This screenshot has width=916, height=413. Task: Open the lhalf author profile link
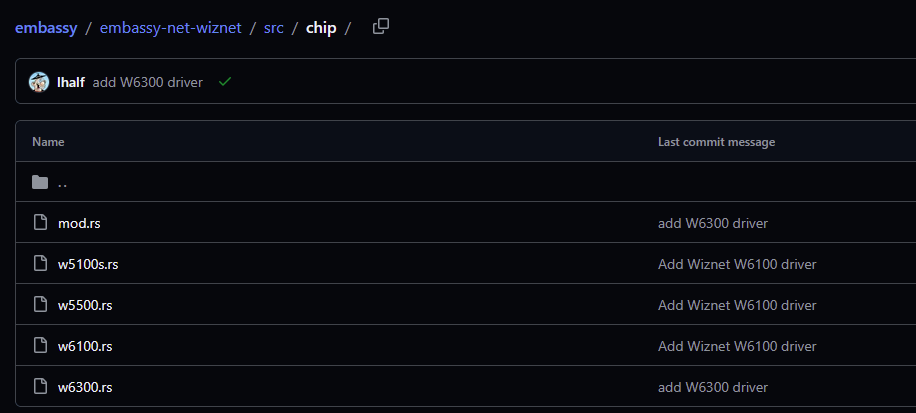pos(71,82)
